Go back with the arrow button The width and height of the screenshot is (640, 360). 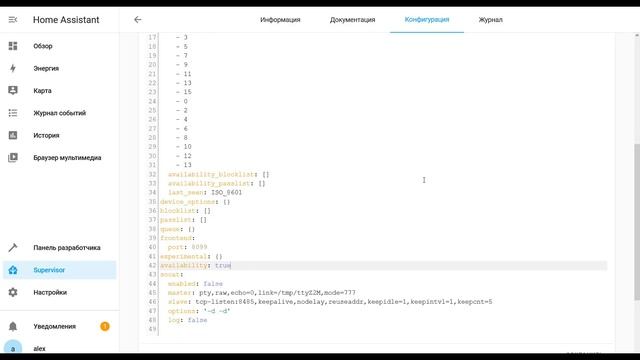coord(138,20)
